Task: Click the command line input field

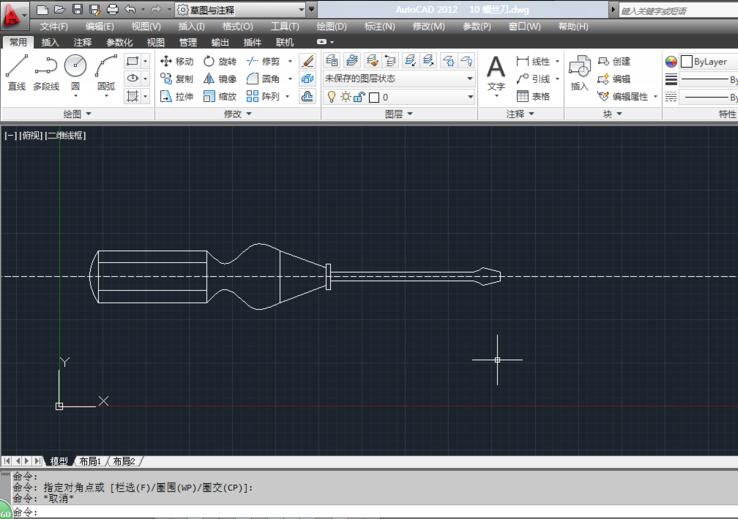Action: click(377, 512)
